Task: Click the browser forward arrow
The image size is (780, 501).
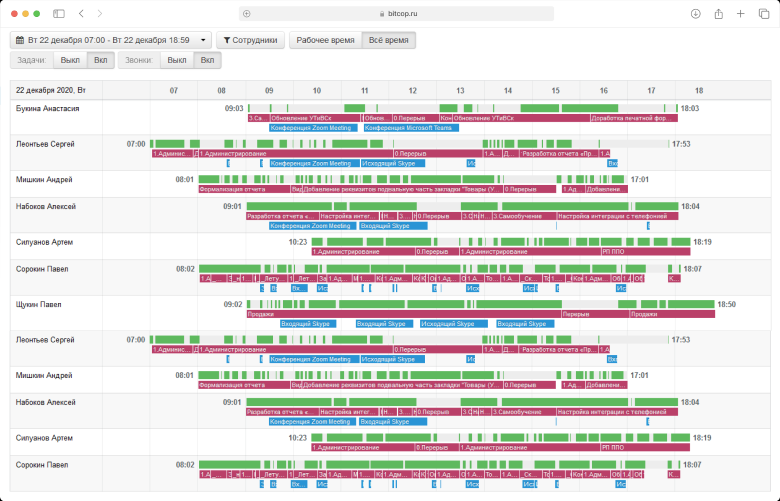Action: (99, 14)
